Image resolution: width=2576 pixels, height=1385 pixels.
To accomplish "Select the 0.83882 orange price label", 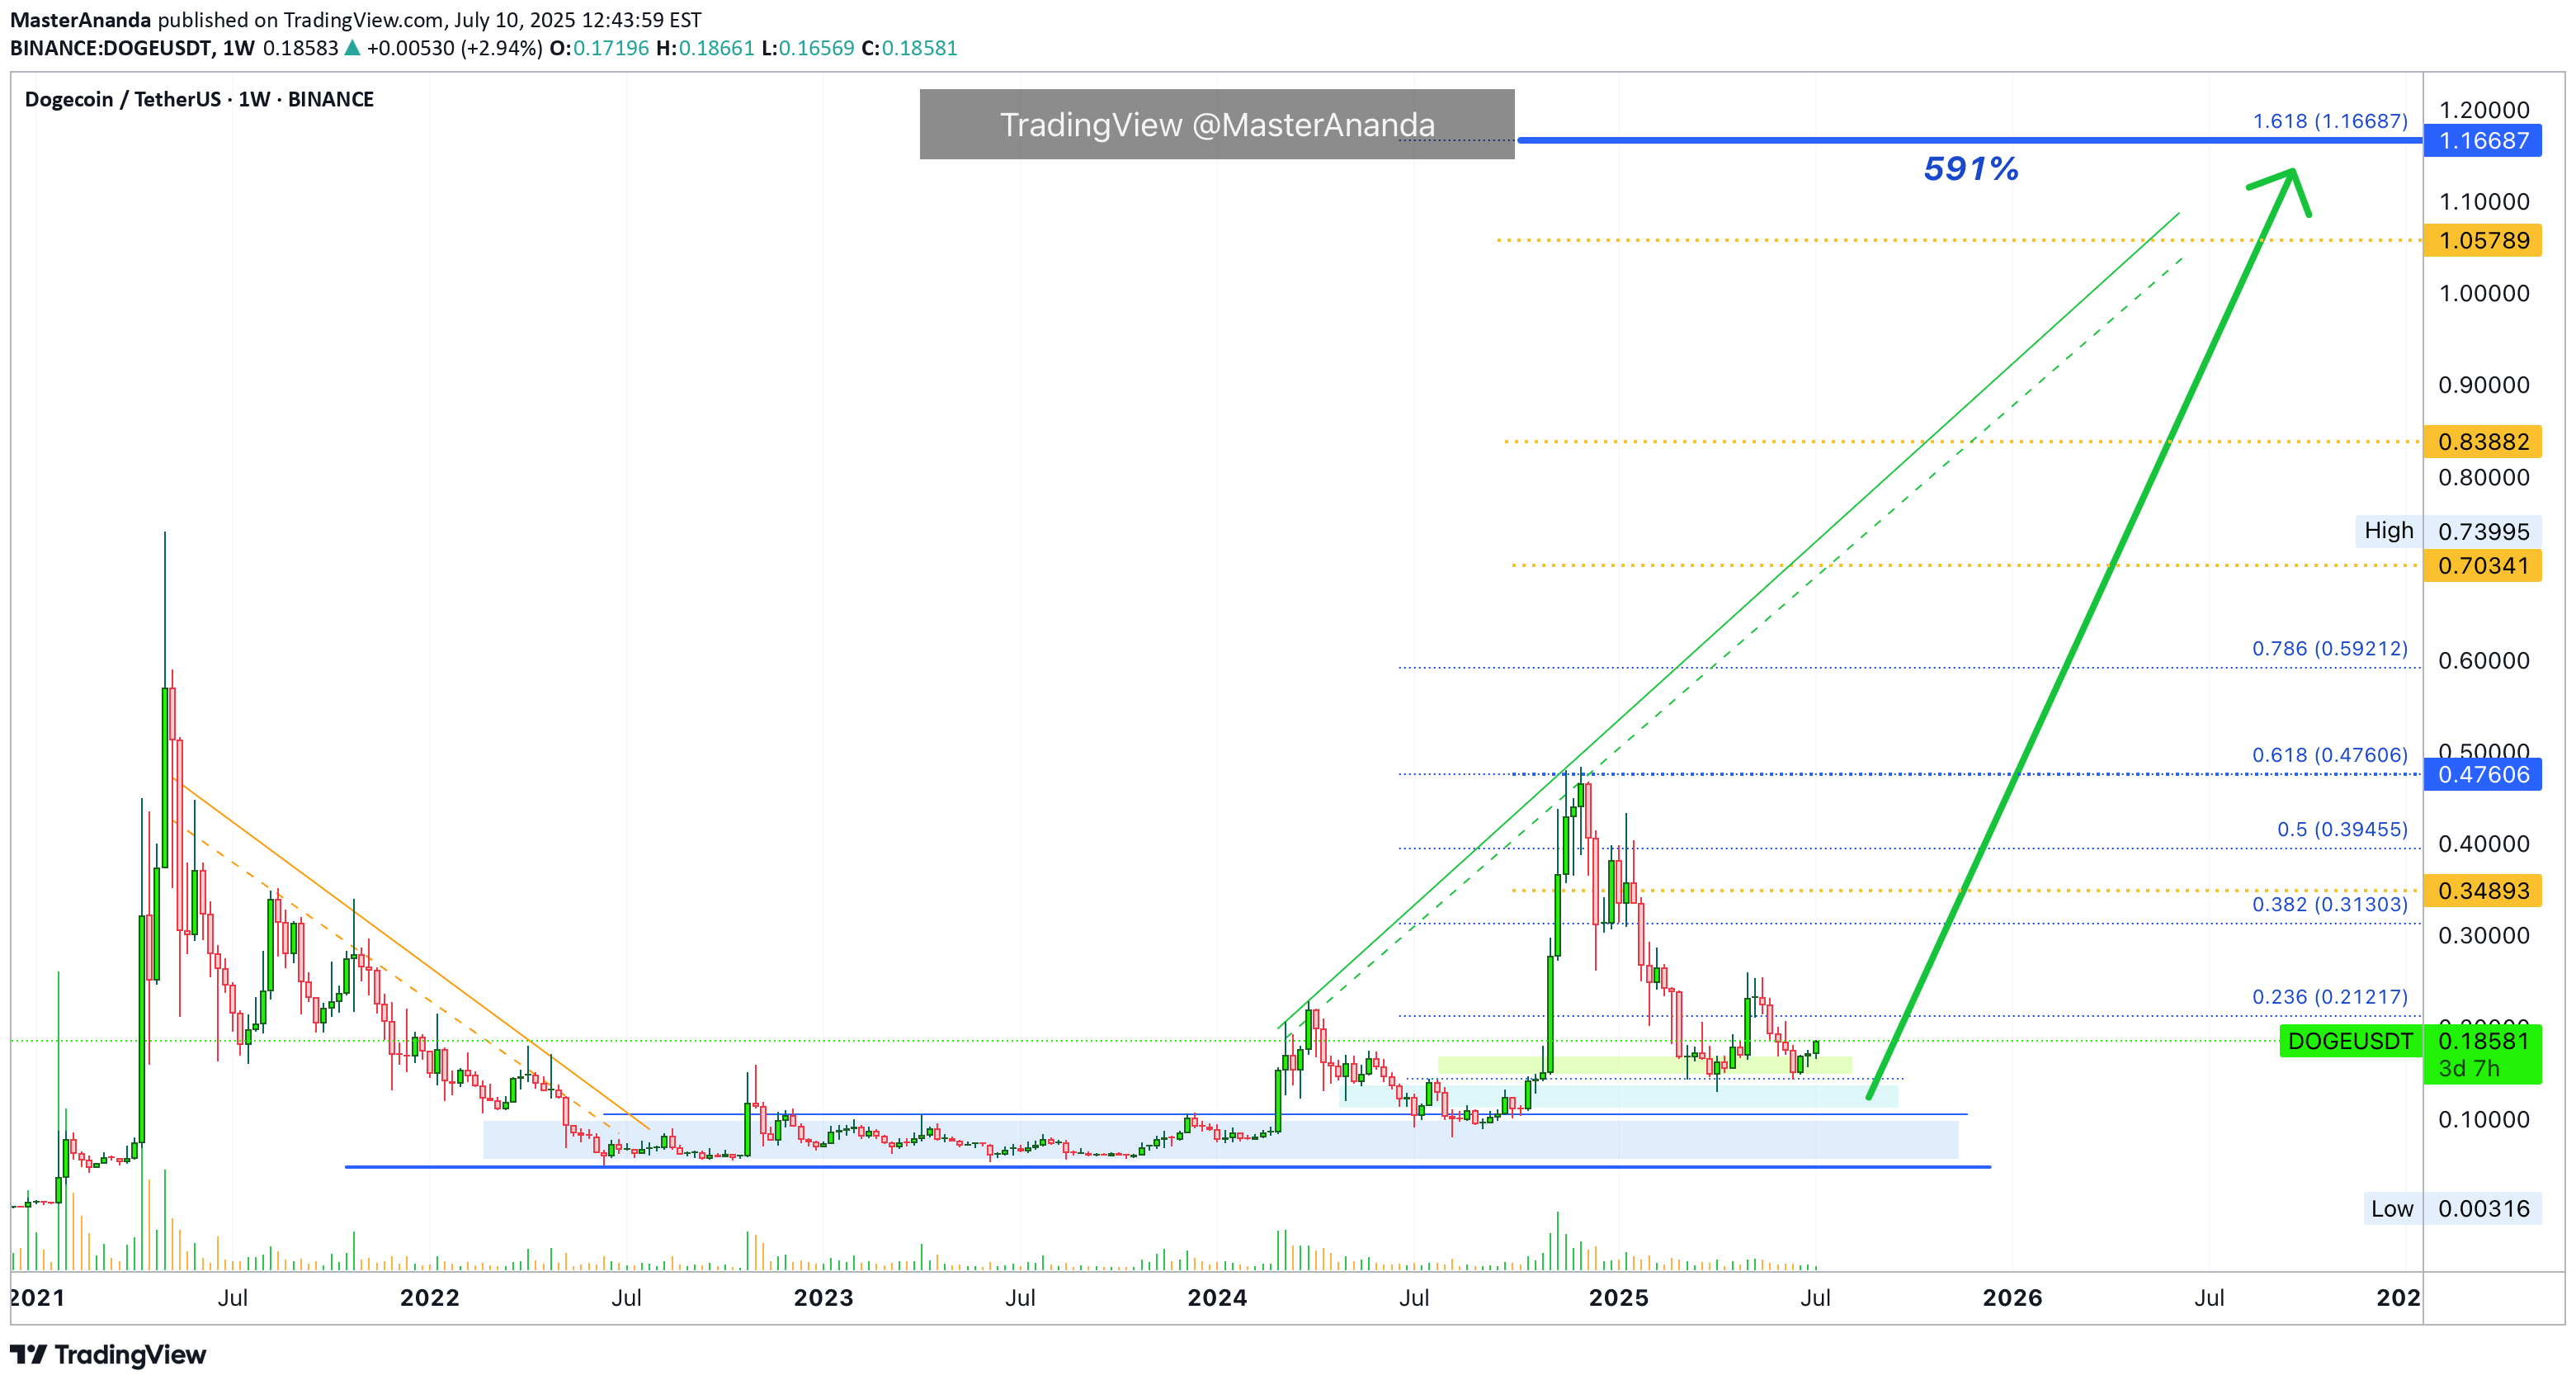I will tap(2483, 442).
